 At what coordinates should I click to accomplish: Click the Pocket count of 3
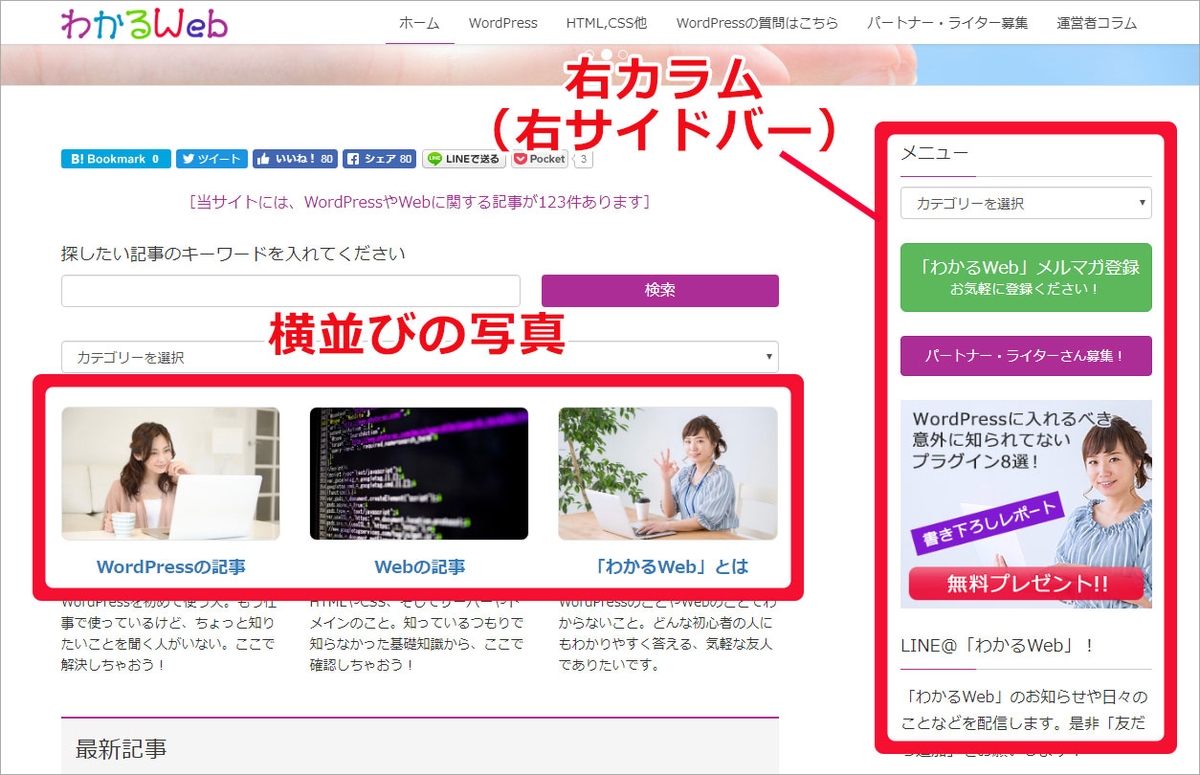tap(584, 159)
